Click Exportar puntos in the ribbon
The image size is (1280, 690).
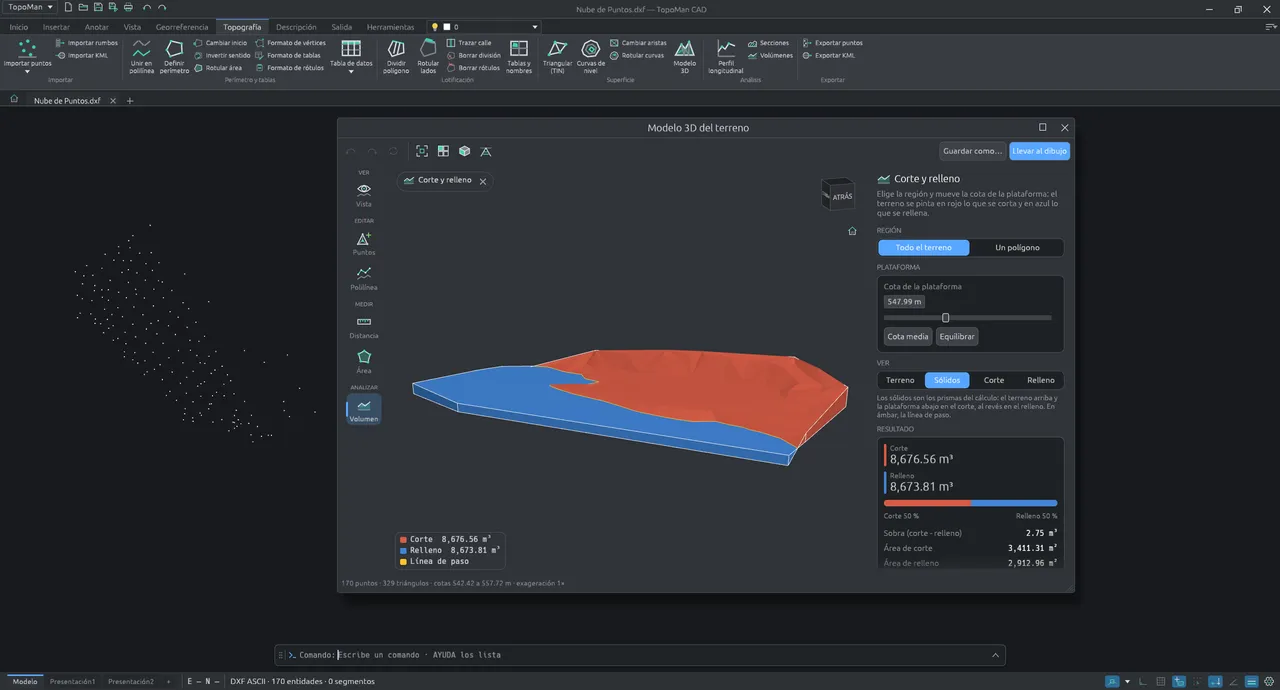(x=832, y=43)
